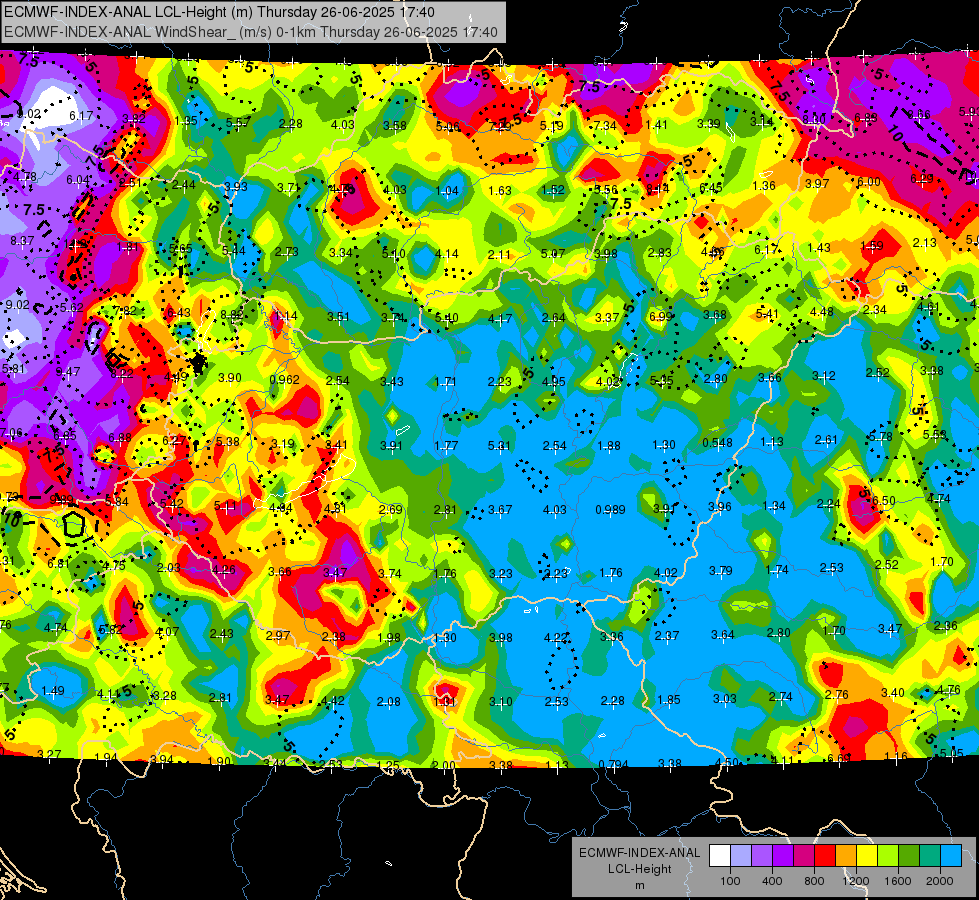This screenshot has height=900, width=979.
Task: Click the teal legend swatch
Action: tap(930, 855)
